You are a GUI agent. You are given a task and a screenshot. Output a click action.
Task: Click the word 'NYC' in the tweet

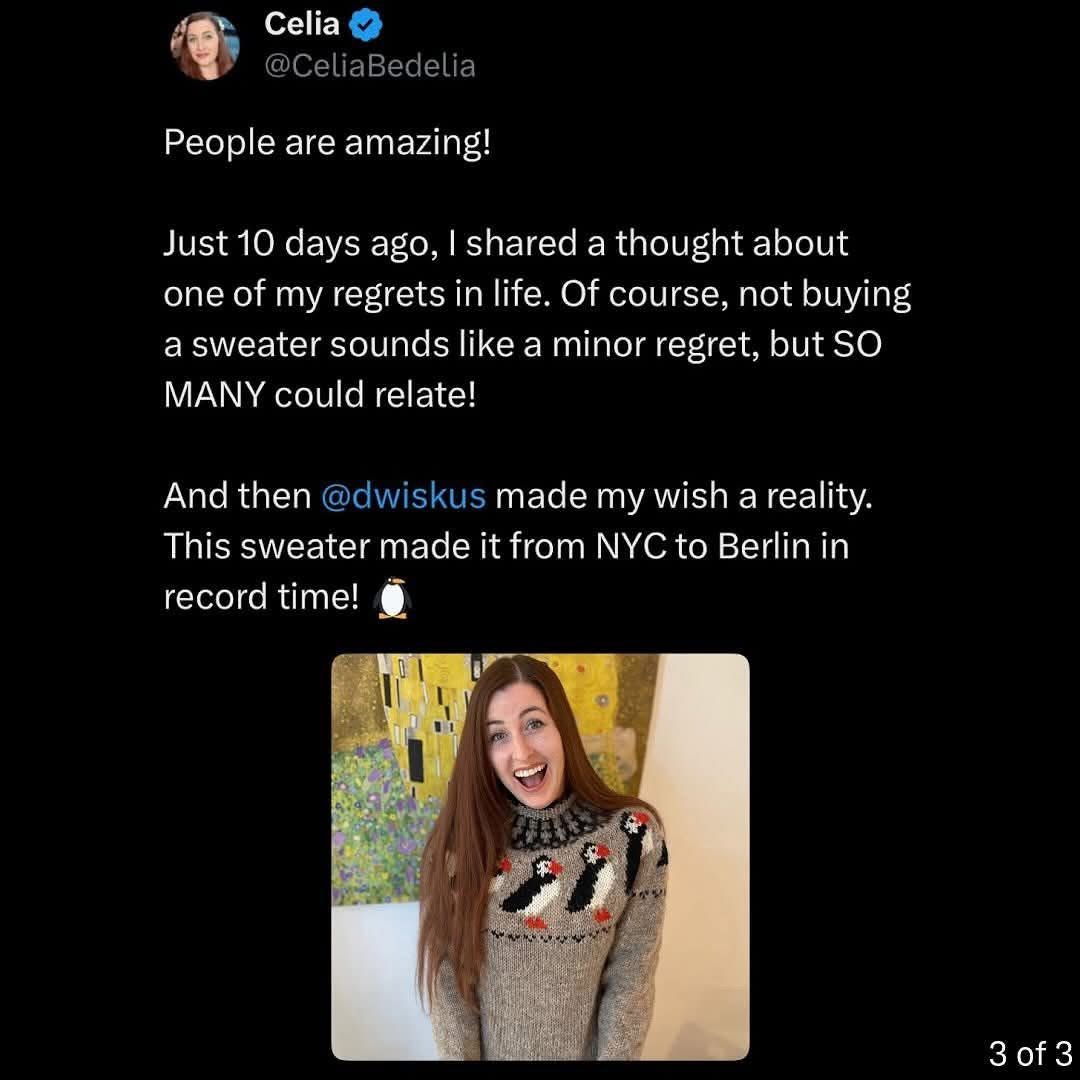[631, 546]
